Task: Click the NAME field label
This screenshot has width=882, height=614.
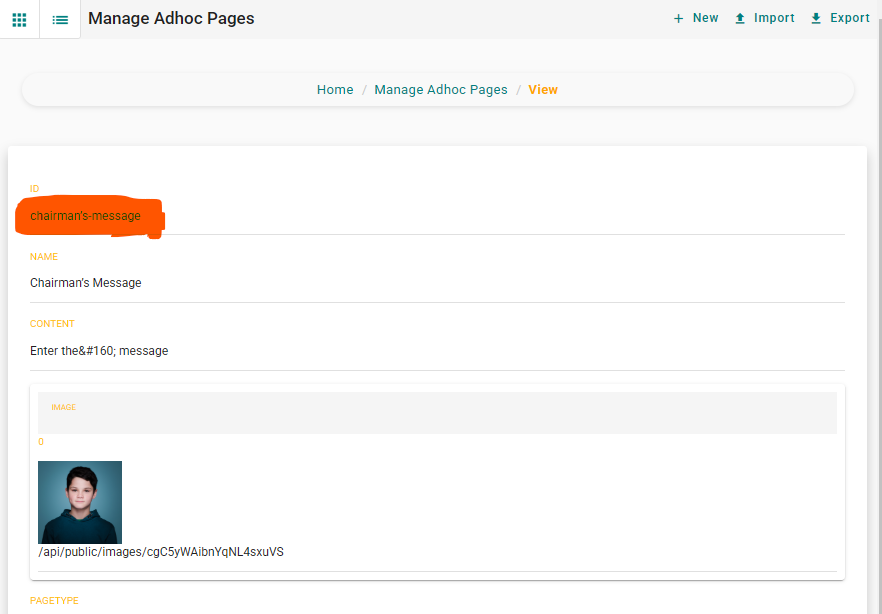Action: [x=44, y=256]
